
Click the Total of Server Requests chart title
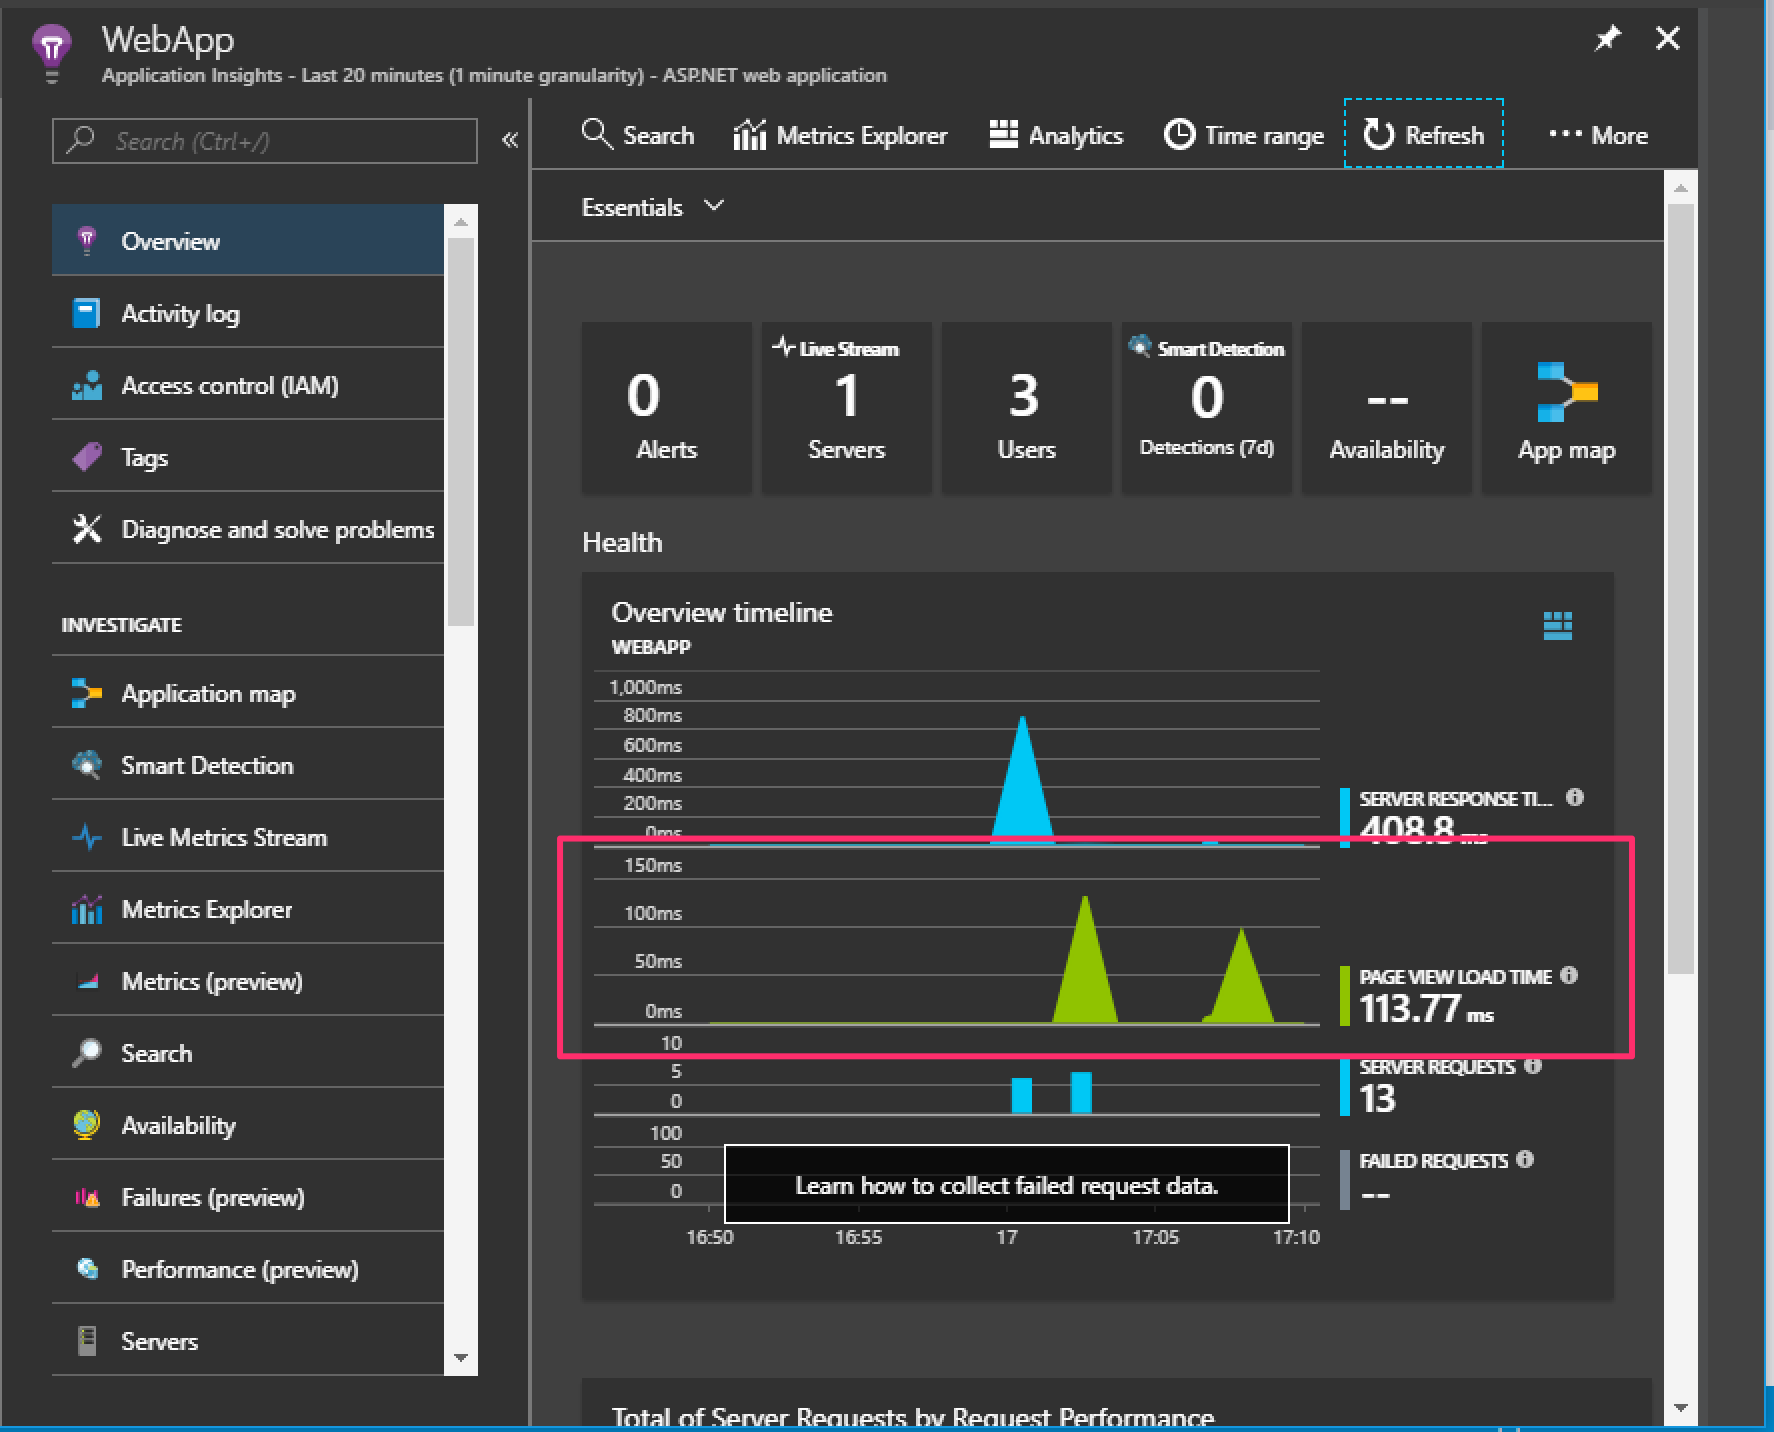coord(912,1417)
